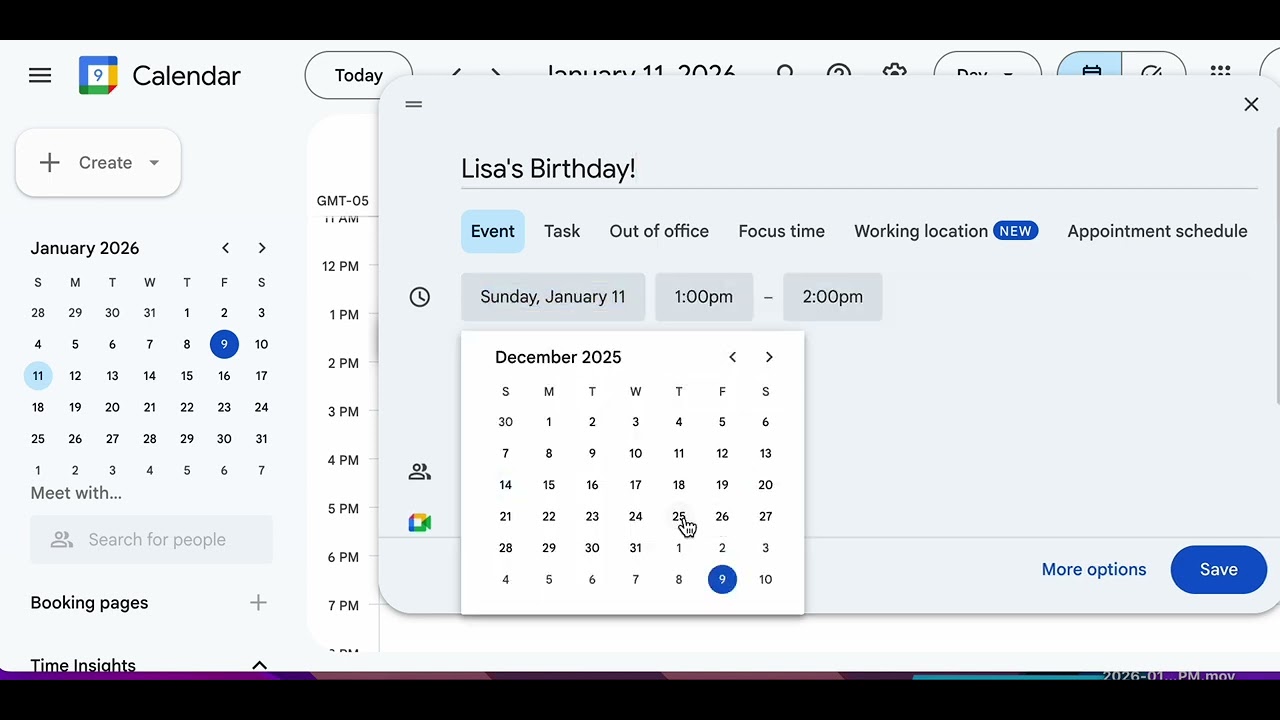Pick December 10 in the date picker
The height and width of the screenshot is (720, 1280).
pyautogui.click(x=636, y=454)
